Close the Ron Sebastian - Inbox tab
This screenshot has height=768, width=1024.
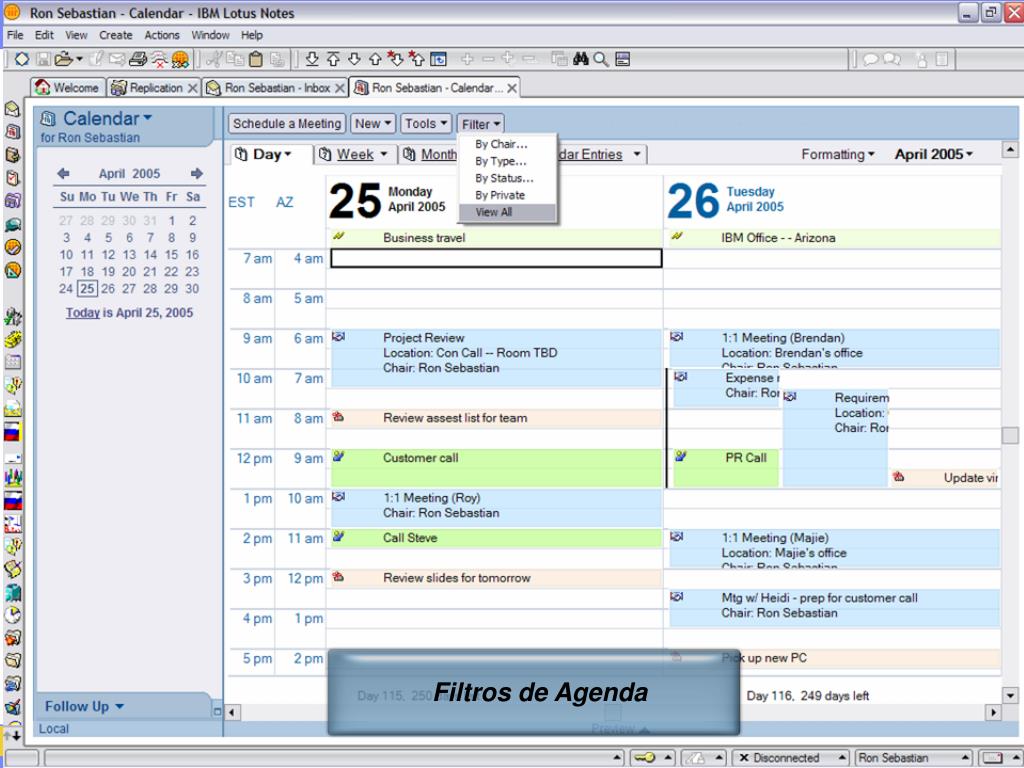point(340,88)
